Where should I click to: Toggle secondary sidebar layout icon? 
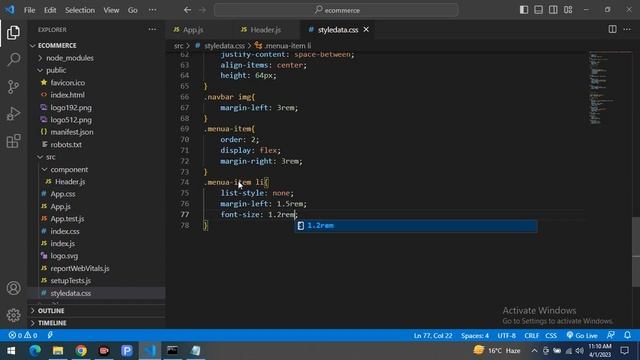point(553,10)
